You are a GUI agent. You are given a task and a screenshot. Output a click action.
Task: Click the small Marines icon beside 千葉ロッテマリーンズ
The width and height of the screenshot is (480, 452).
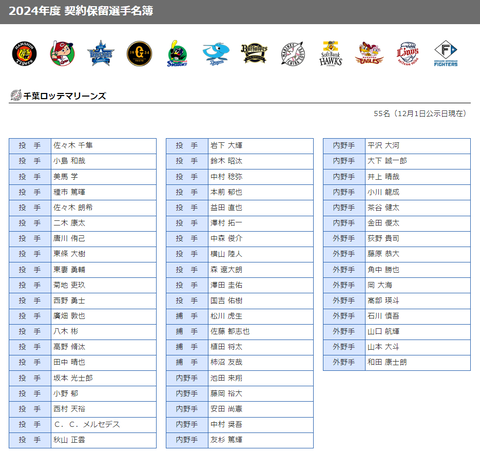[16, 95]
